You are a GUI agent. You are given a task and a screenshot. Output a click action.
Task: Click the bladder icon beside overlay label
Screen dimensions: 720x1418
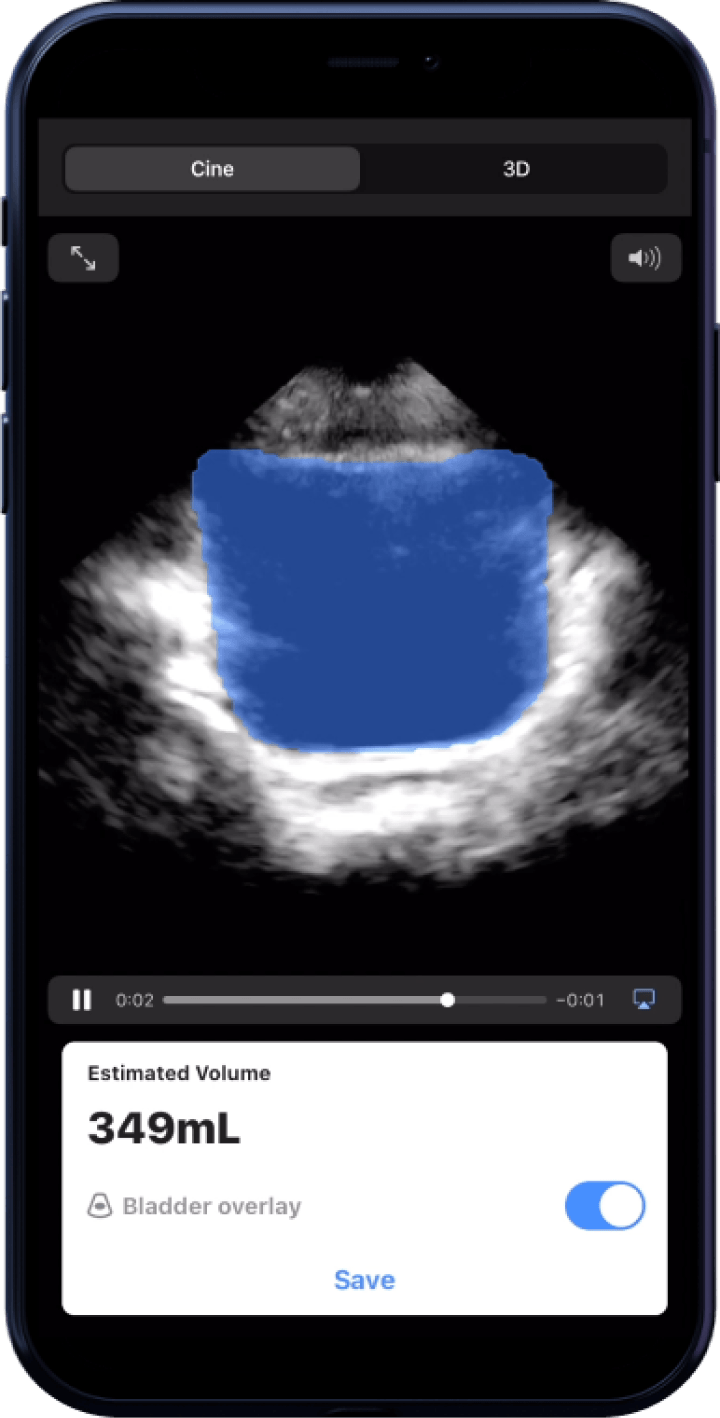pyautogui.click(x=100, y=1207)
